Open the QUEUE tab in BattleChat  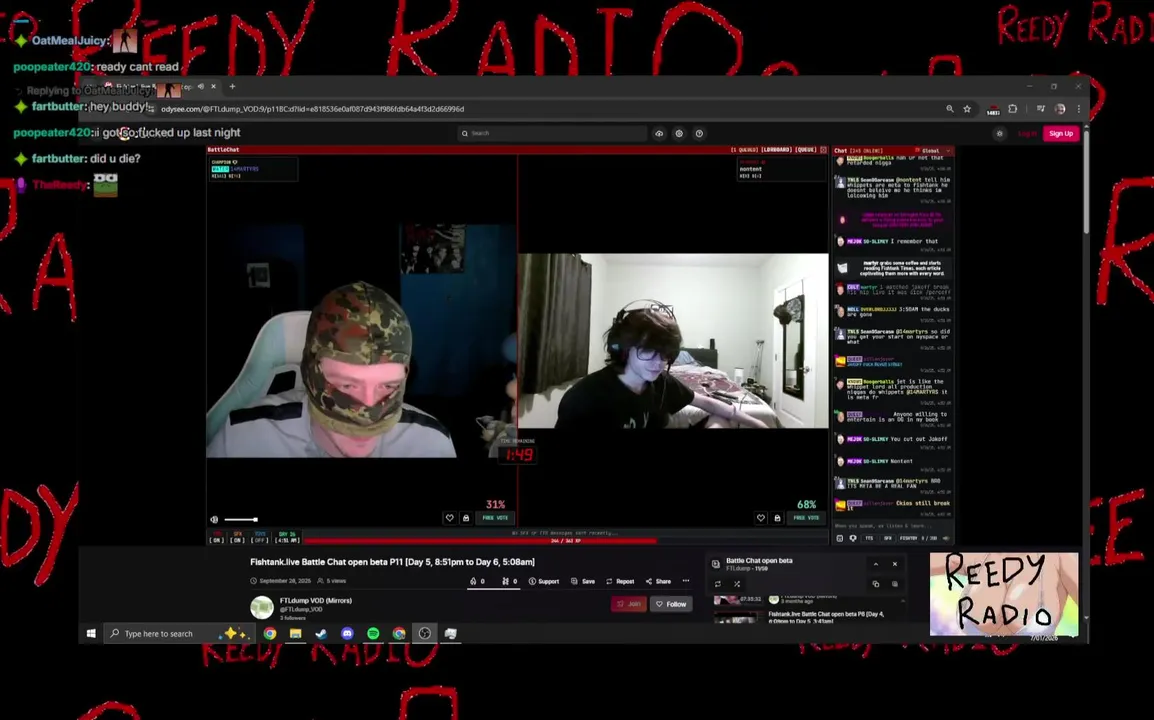tap(806, 149)
